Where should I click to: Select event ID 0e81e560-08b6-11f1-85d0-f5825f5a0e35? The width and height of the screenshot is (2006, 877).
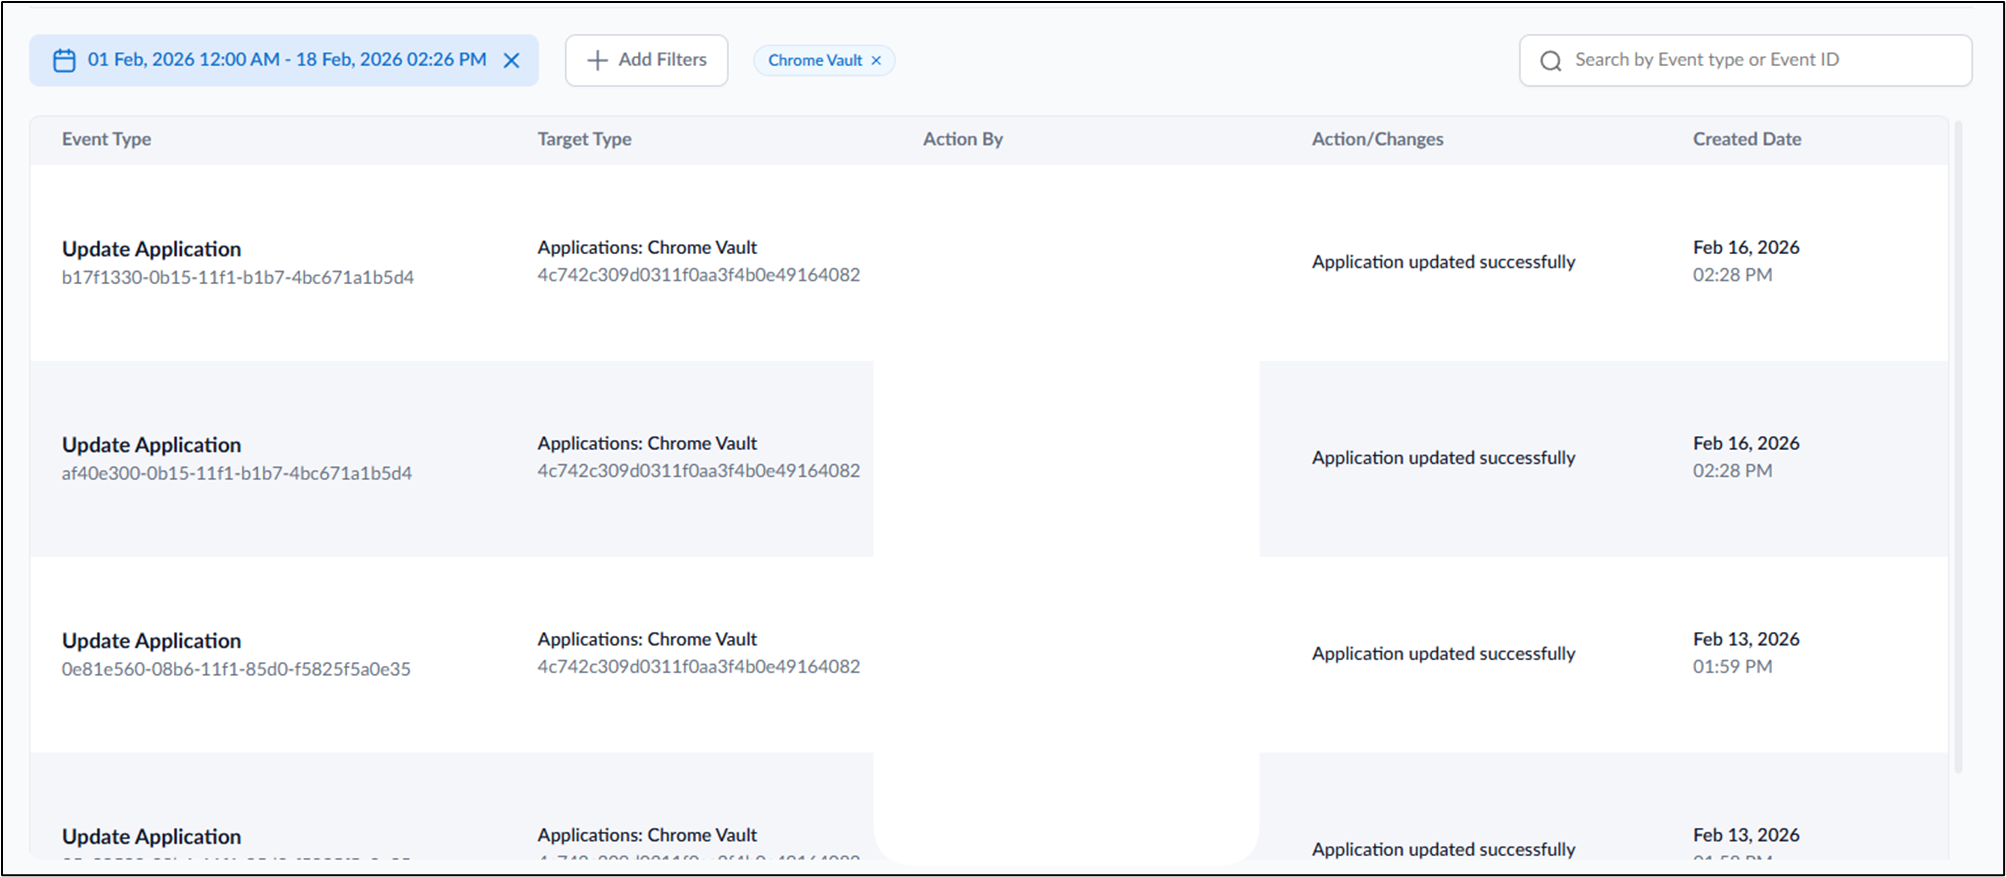236,670
